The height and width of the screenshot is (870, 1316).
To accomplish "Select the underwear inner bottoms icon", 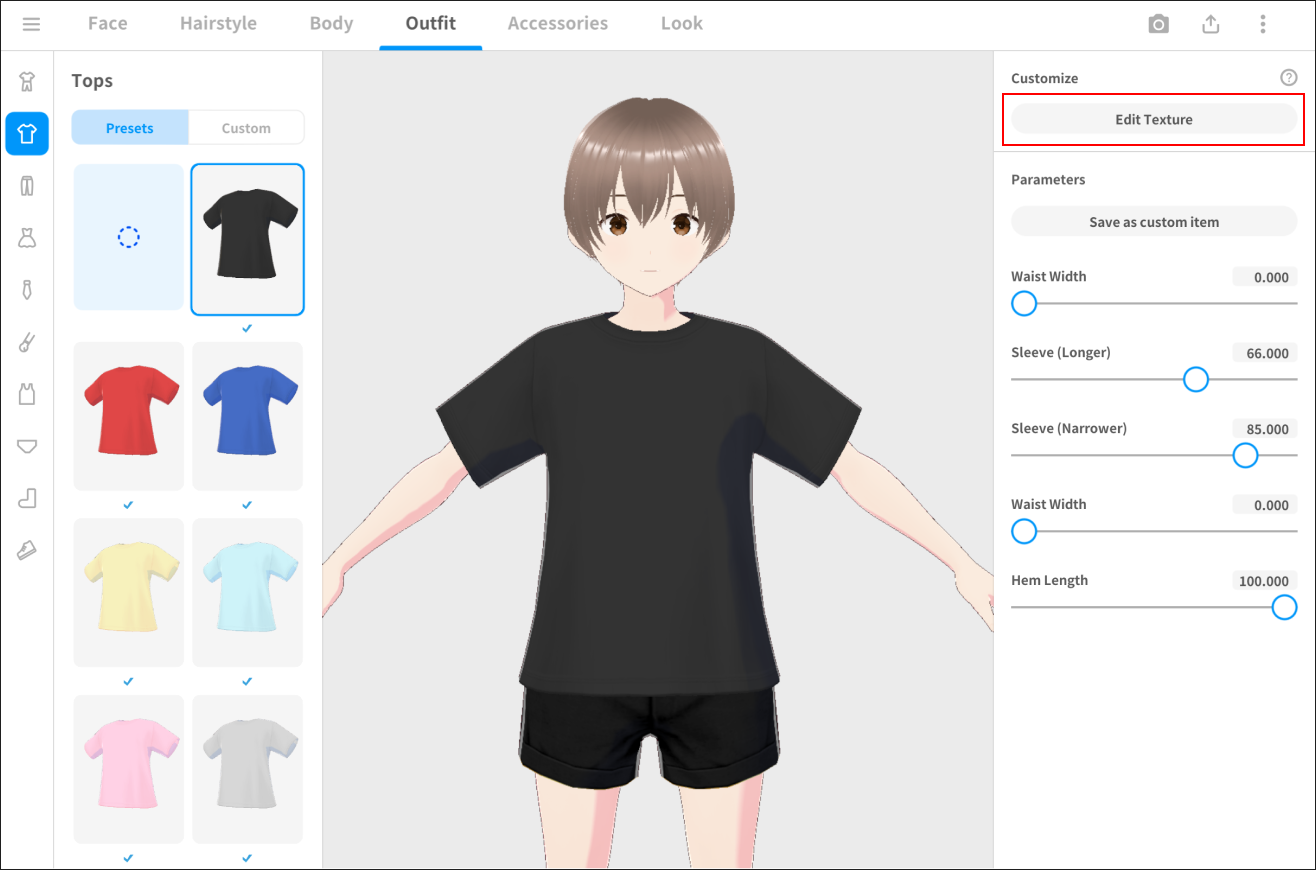I will [27, 446].
